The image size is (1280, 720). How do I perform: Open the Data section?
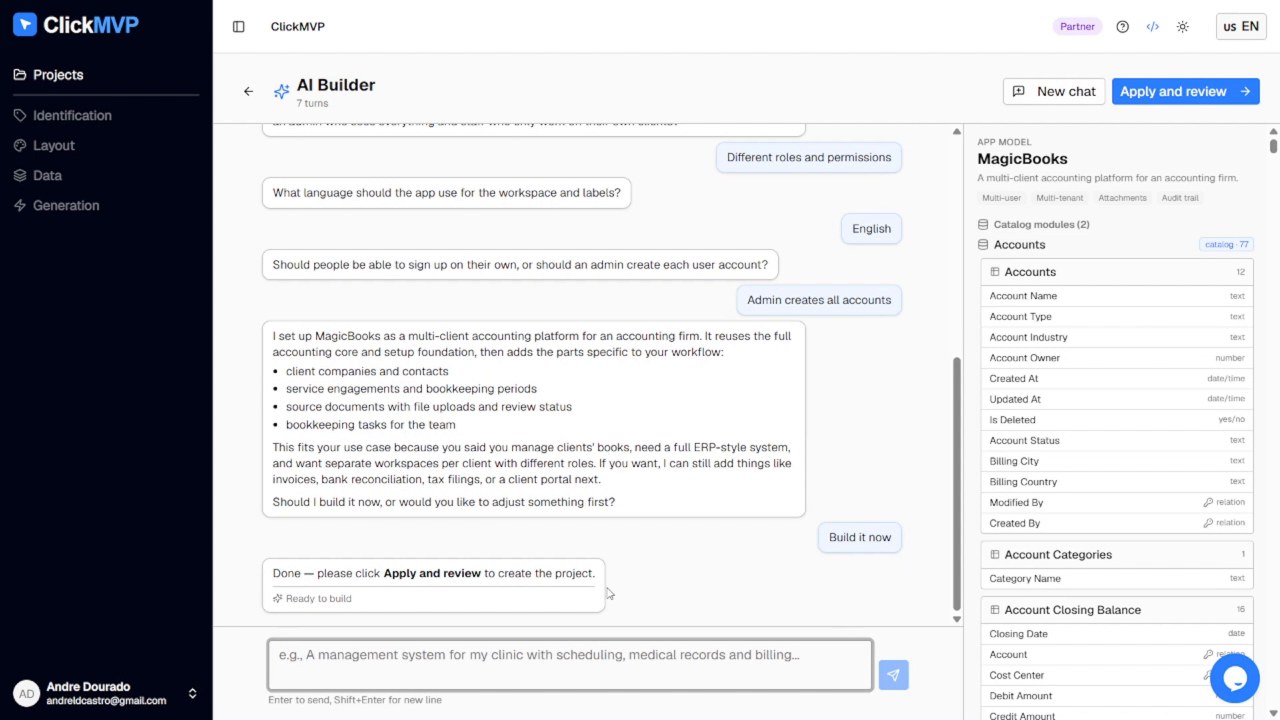37,175
